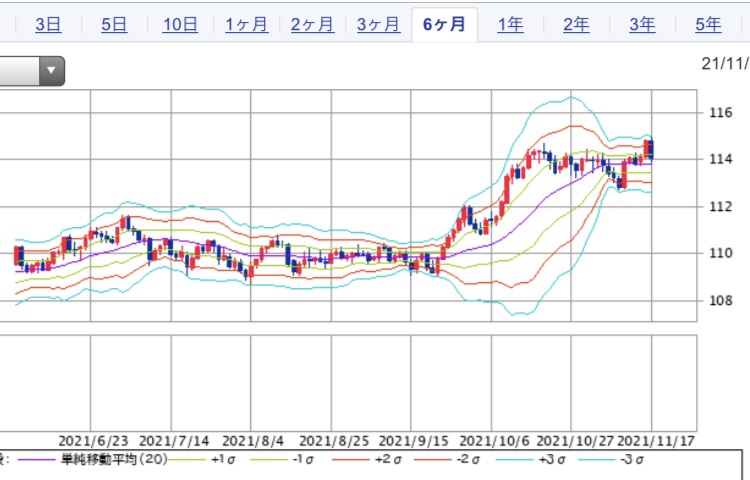This screenshot has width=750, height=480.
Task: Click the 2021/10/6 date axis label
Action: click(x=493, y=439)
